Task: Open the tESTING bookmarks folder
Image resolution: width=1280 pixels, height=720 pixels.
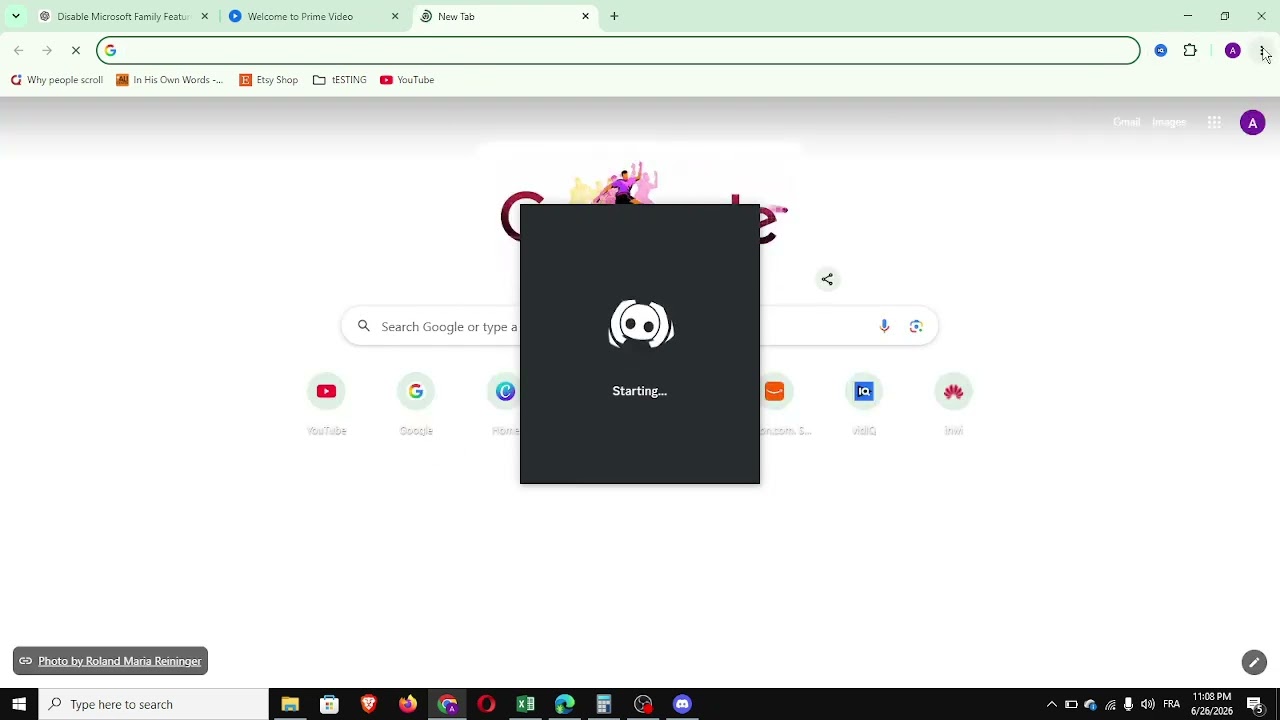Action: point(339,80)
